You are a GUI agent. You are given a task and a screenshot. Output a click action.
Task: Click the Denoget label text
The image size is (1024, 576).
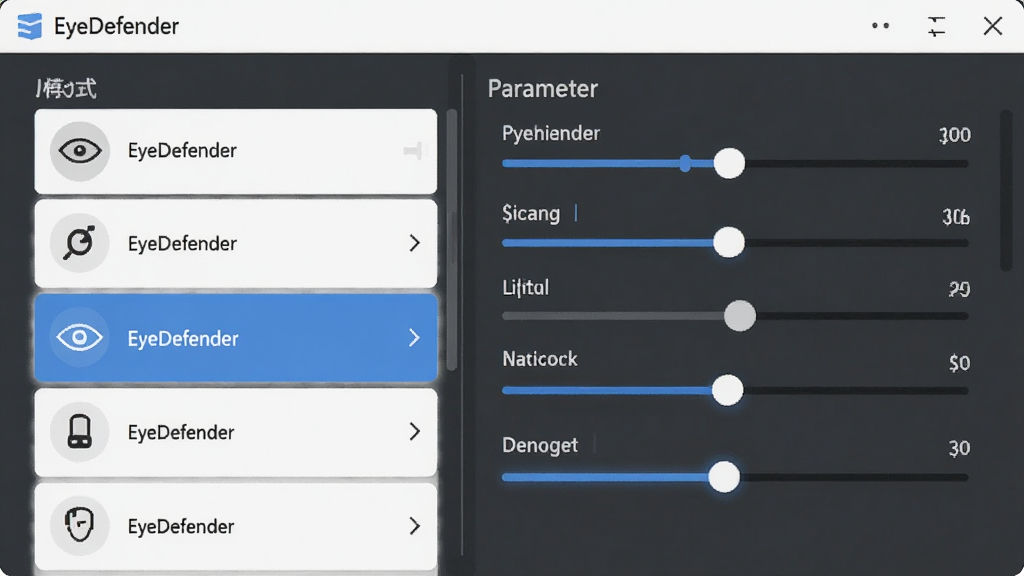point(540,445)
